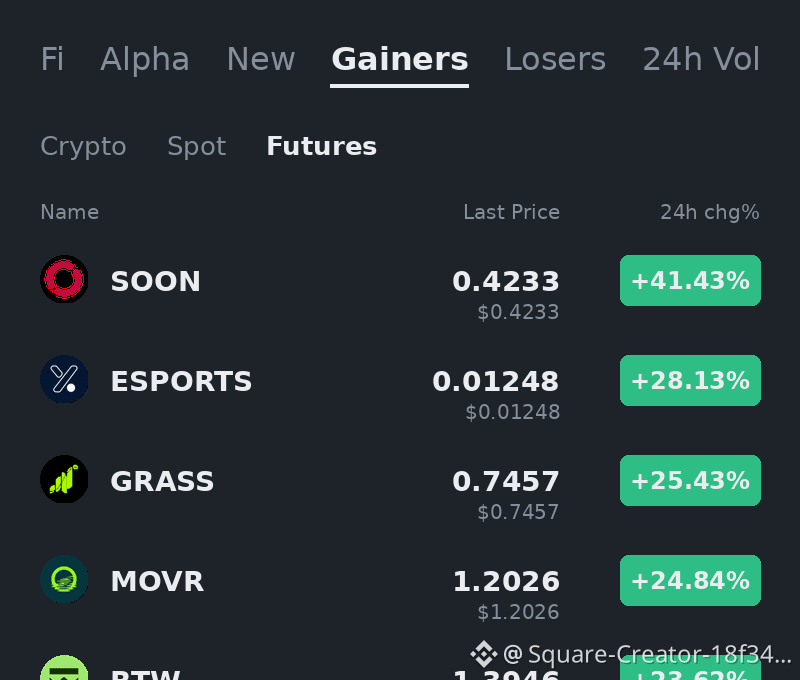The image size is (800, 680).
Task: Click the partially visible green coin icon
Action: coord(64,667)
